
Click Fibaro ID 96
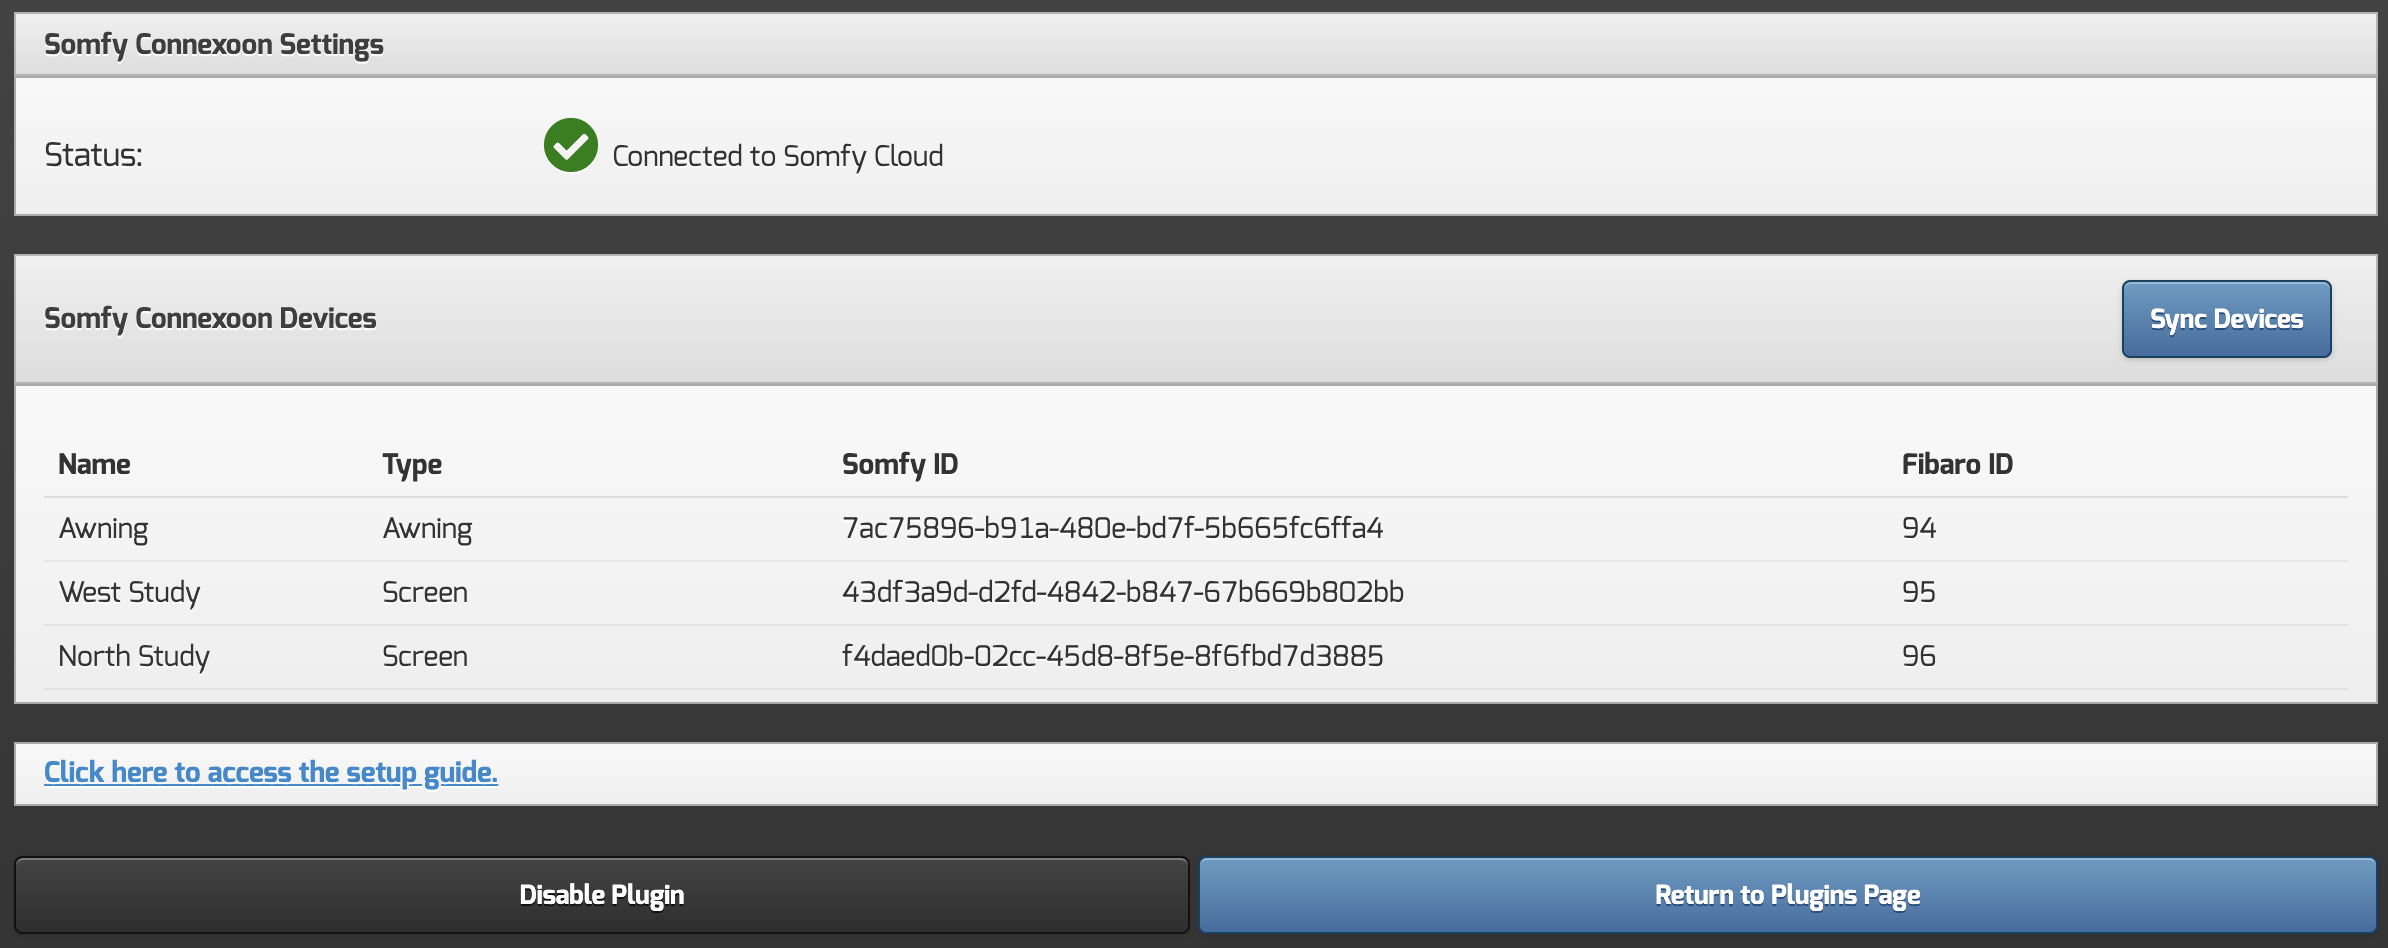point(1918,656)
